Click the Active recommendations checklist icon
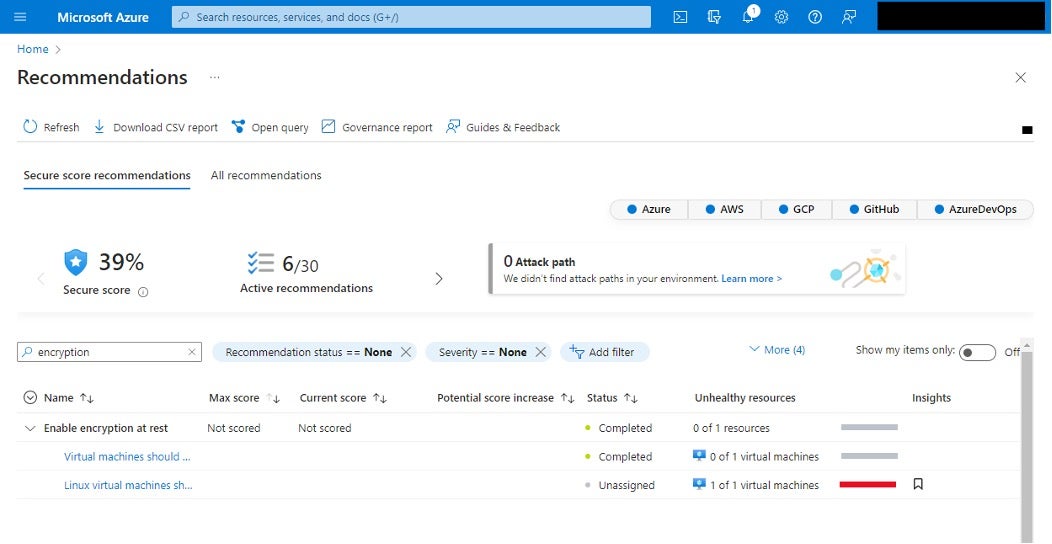Image resolution: width=1052 pixels, height=544 pixels. (261, 263)
